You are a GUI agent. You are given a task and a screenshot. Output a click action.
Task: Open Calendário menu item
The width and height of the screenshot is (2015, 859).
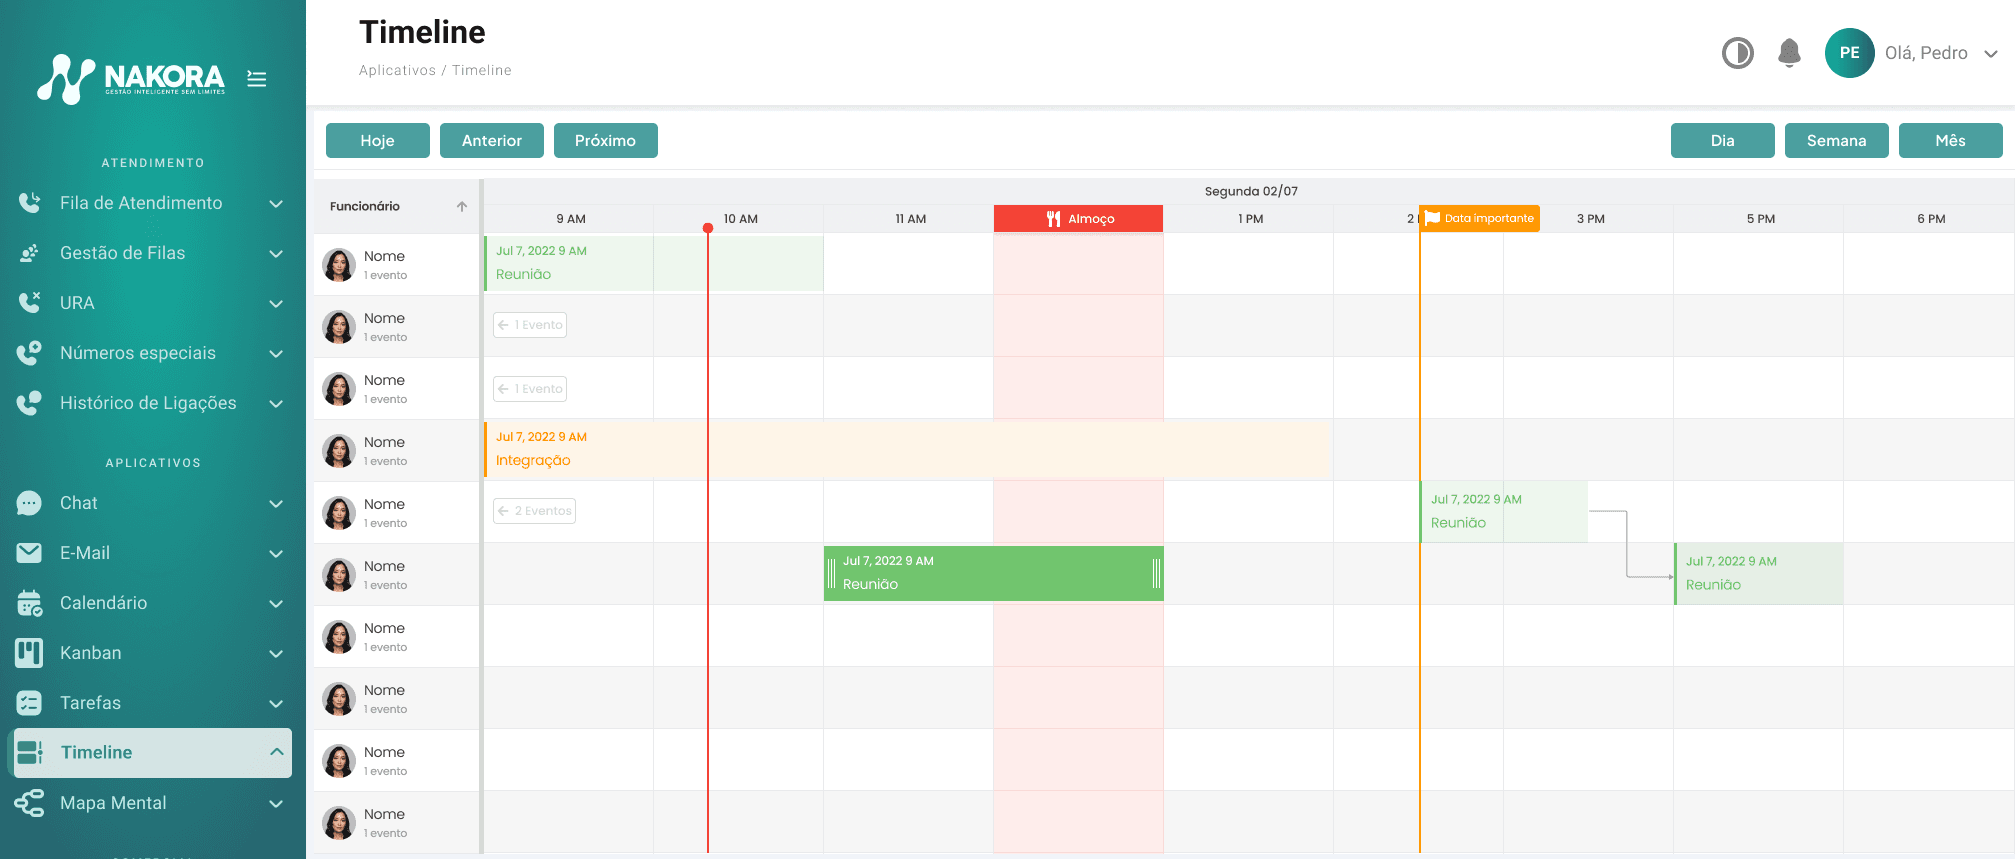(151, 603)
